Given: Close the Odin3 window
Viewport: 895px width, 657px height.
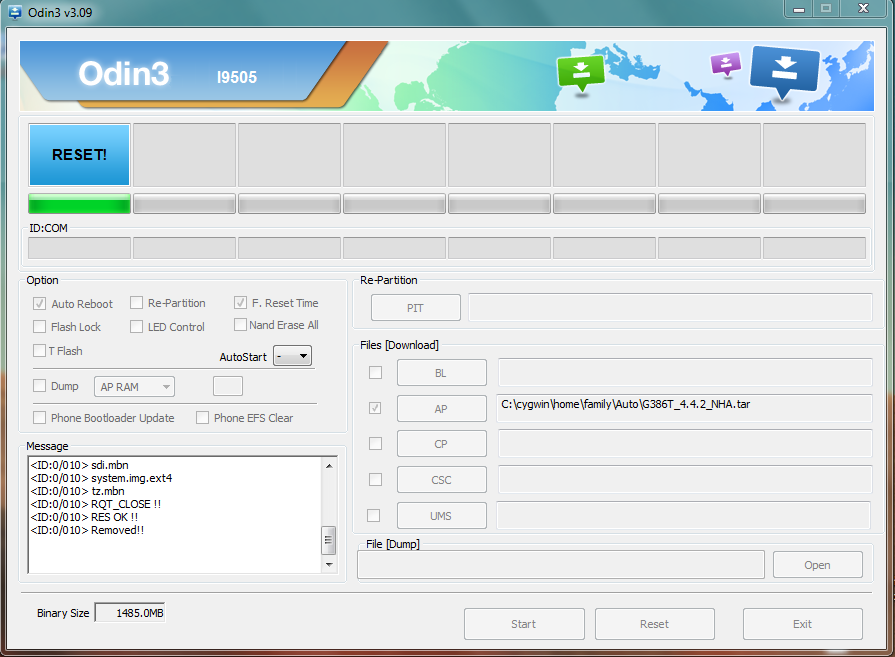Looking at the screenshot, I should point(863,9).
